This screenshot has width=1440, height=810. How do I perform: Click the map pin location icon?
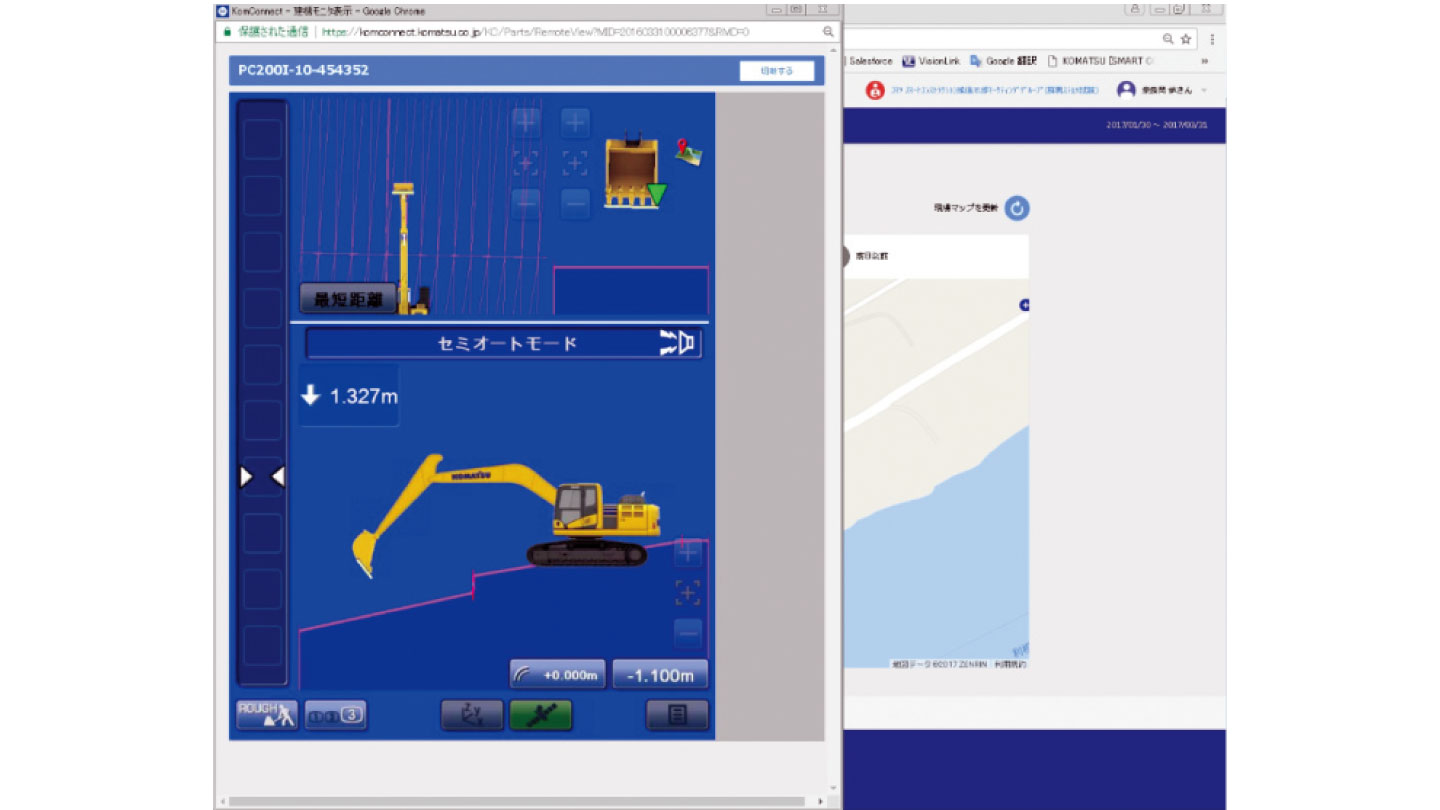[x=688, y=151]
